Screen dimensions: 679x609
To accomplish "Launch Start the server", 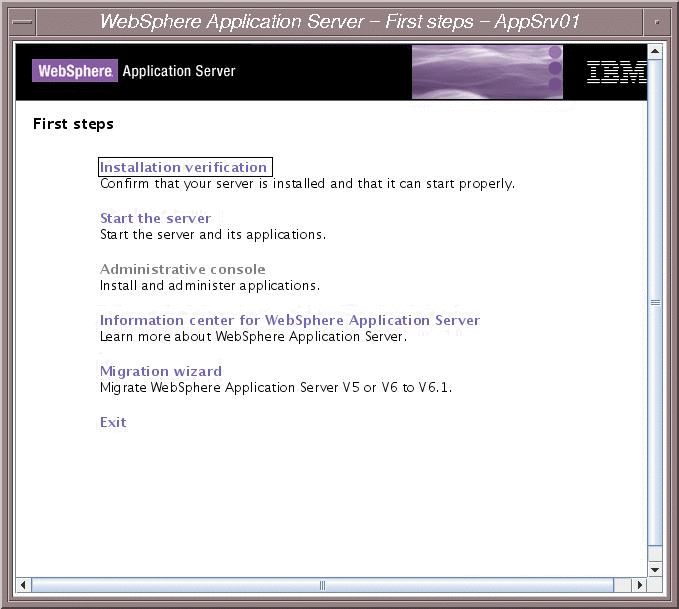I will tap(155, 218).
